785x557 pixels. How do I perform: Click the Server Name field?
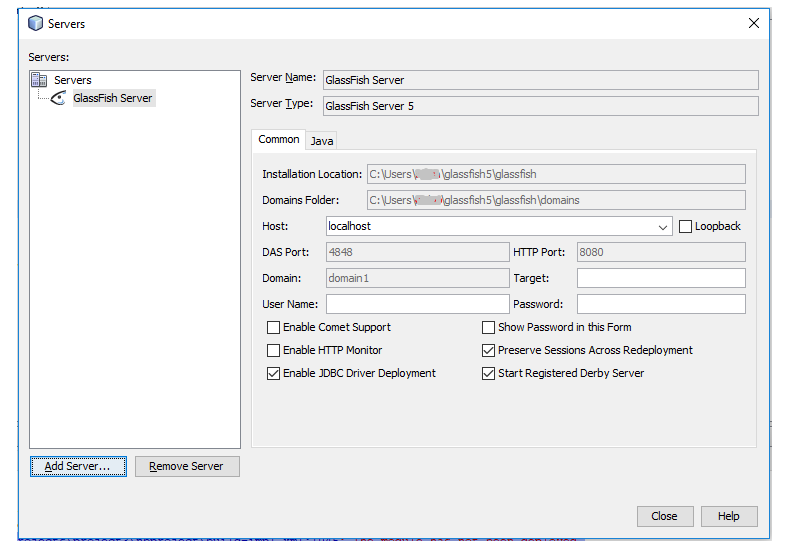(x=540, y=80)
